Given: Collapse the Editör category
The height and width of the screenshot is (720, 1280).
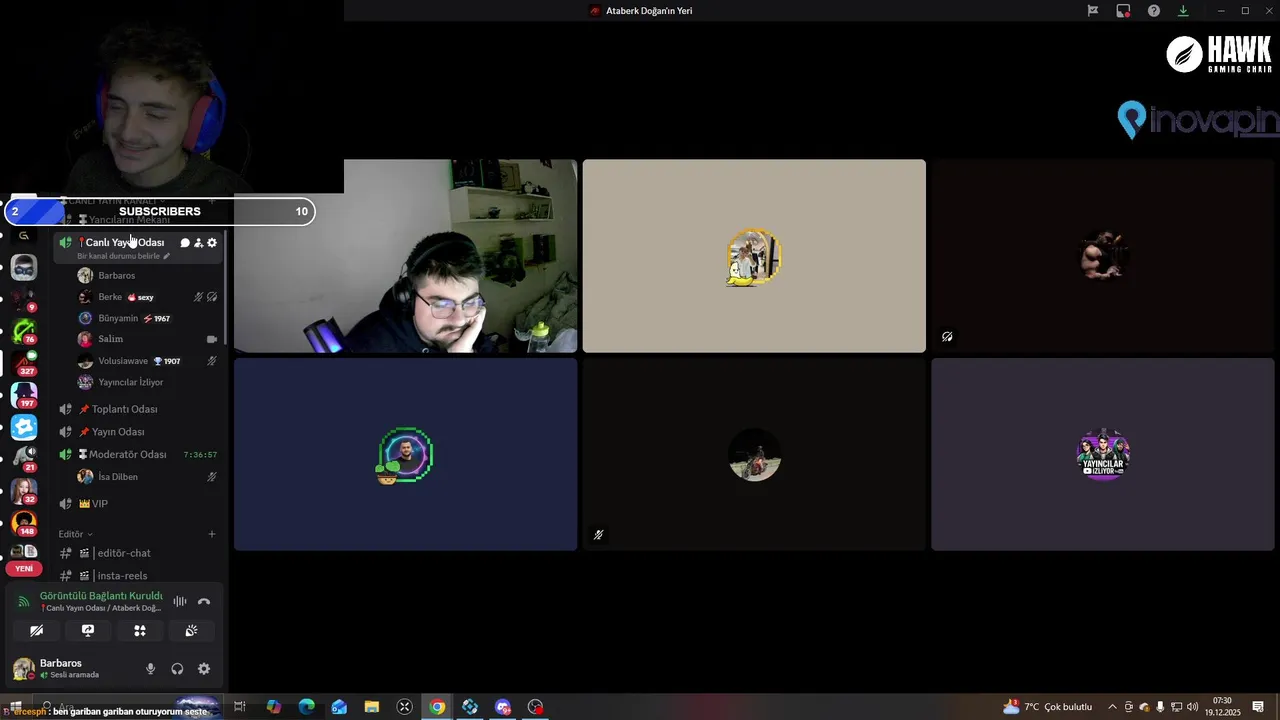Looking at the screenshot, I should click(75, 534).
